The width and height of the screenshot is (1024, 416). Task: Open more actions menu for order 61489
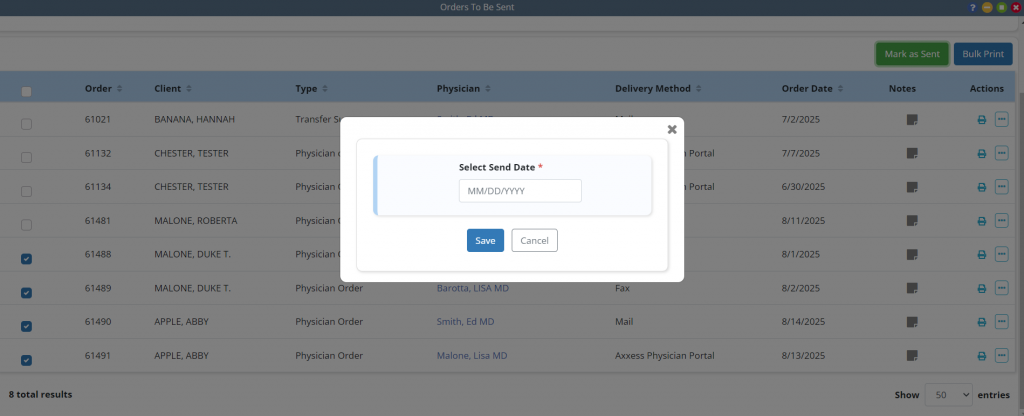[x=1001, y=288]
